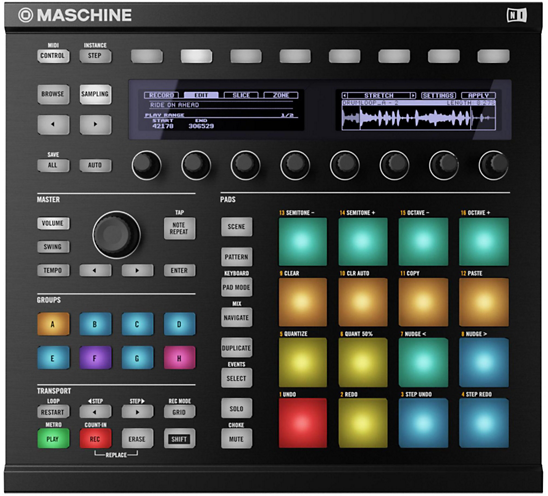Tap pad 7 NUDGE <

(x=423, y=362)
